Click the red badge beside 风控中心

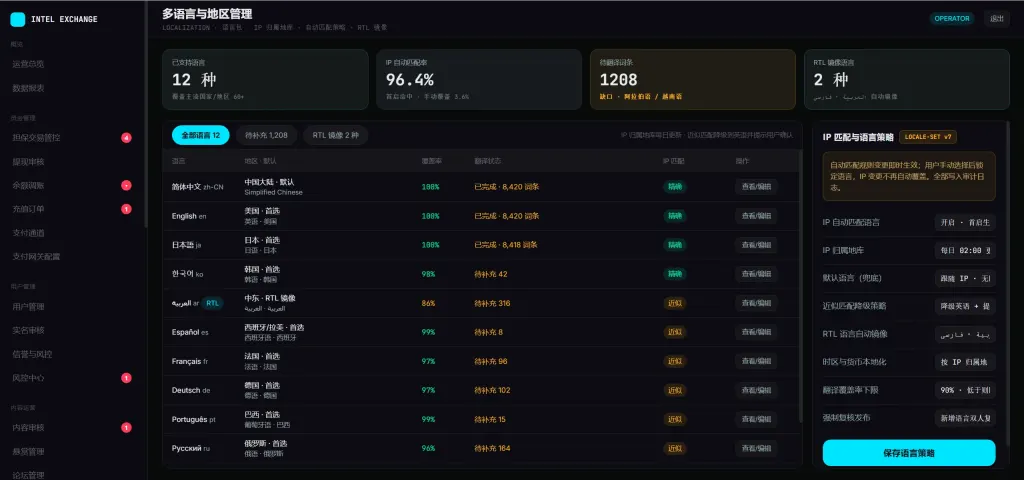[126, 377]
